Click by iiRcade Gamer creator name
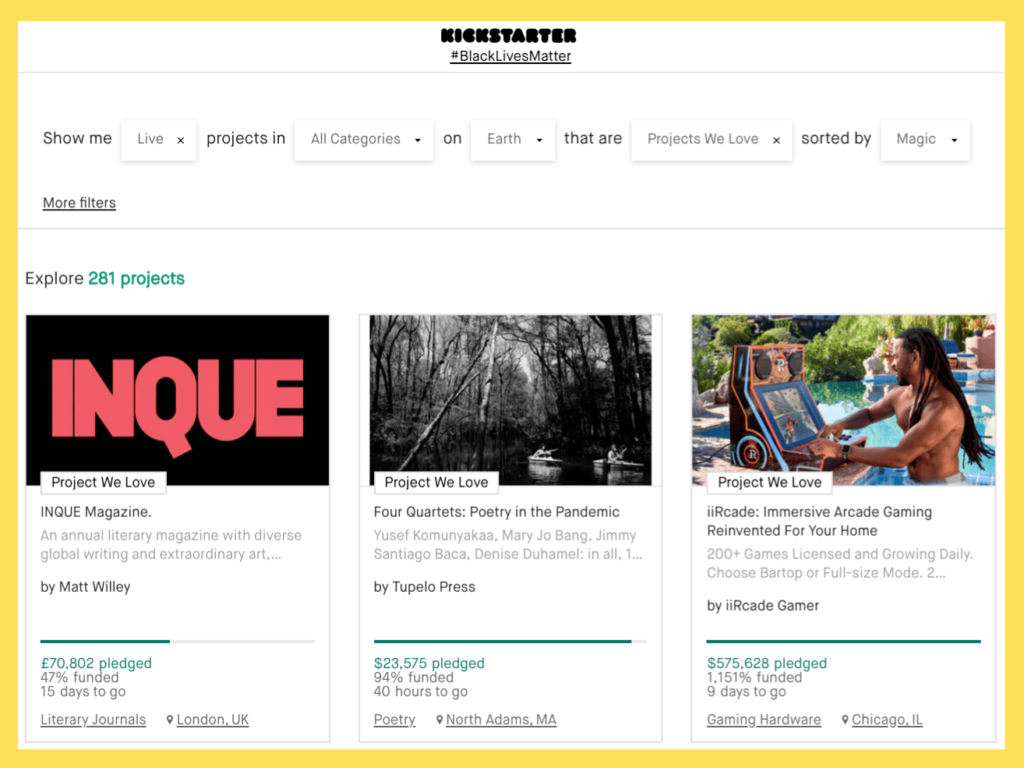This screenshot has height=768, width=1024. tap(763, 605)
